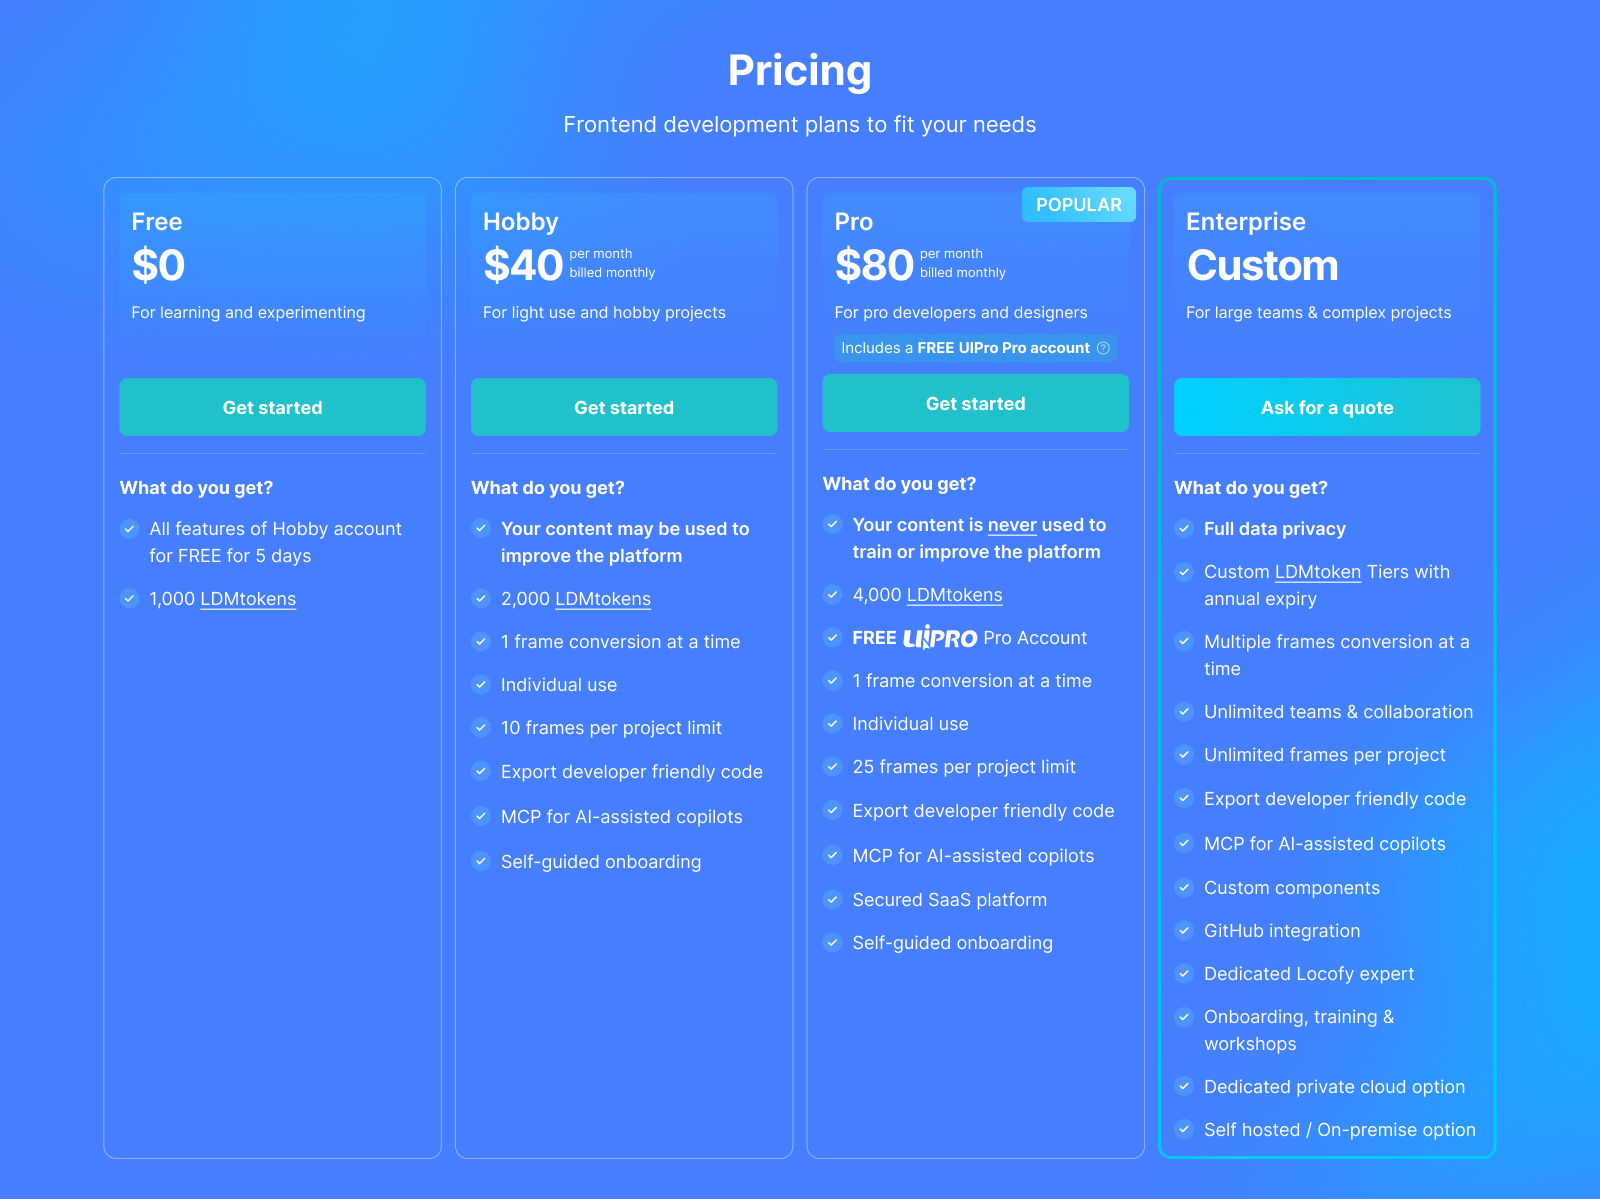1600x1199 pixels.
Task: Click the checkmark next to Custom components
Action: 1184,888
